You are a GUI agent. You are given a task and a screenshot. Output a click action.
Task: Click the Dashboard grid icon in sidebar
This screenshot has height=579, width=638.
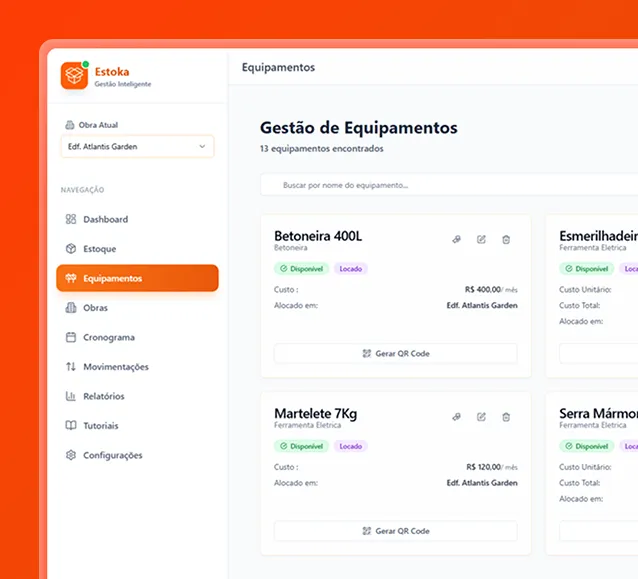(x=71, y=219)
